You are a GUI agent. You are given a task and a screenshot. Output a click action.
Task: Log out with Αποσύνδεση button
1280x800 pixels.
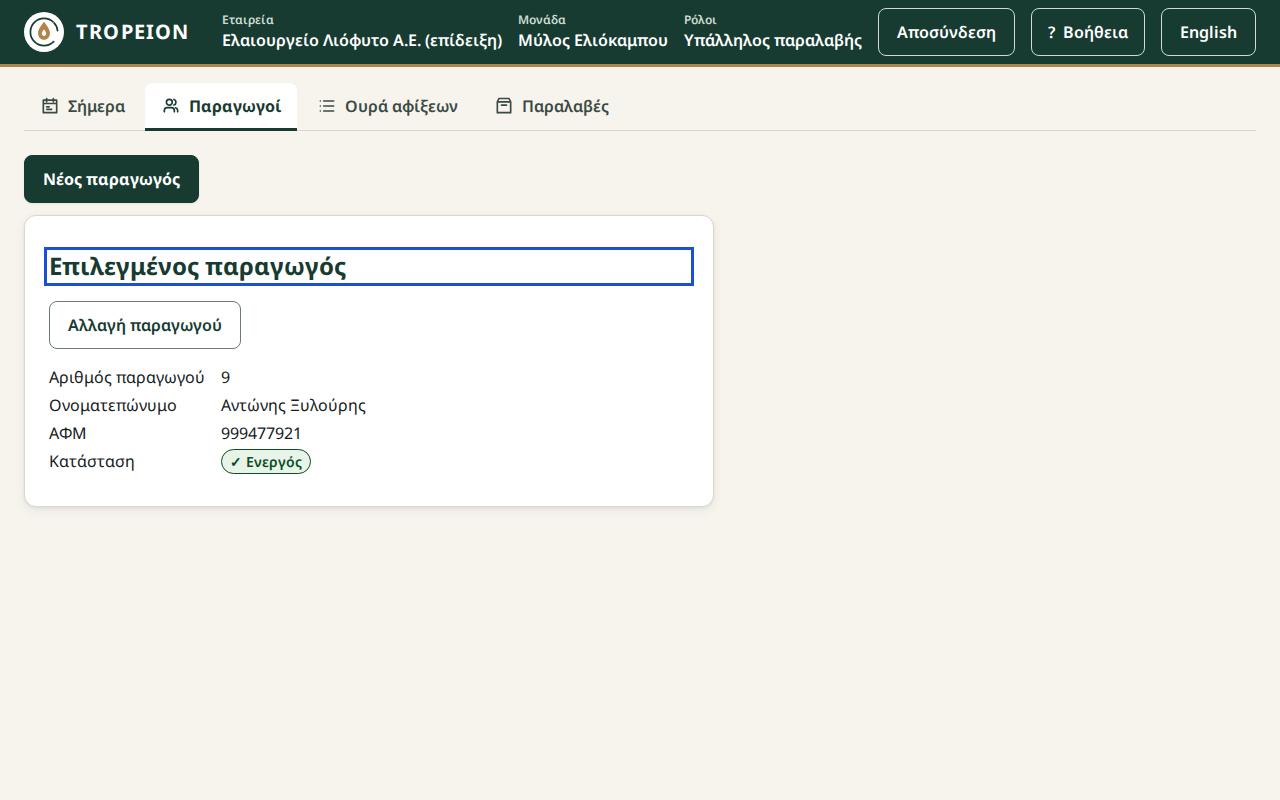(946, 32)
